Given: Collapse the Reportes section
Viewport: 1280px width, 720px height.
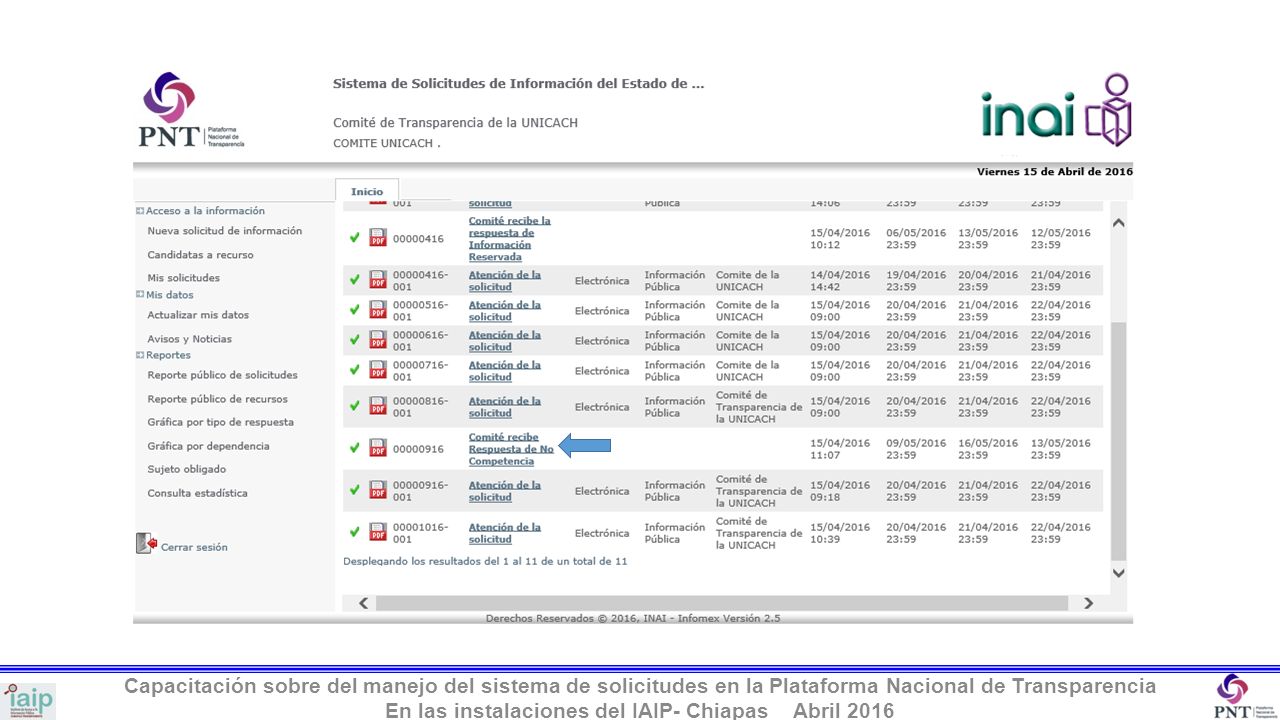Looking at the screenshot, I should [140, 355].
